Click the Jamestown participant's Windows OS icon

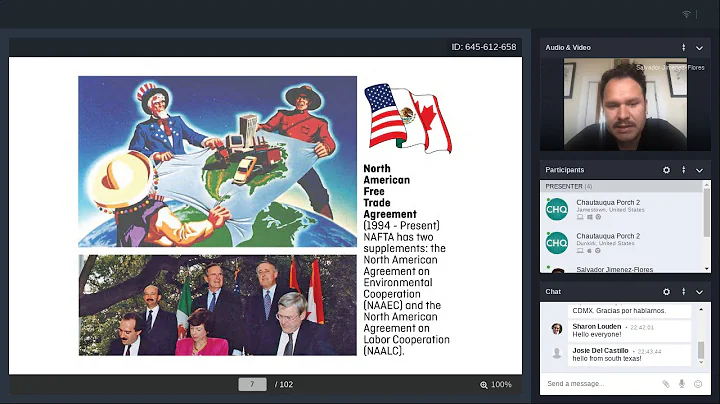[589, 217]
